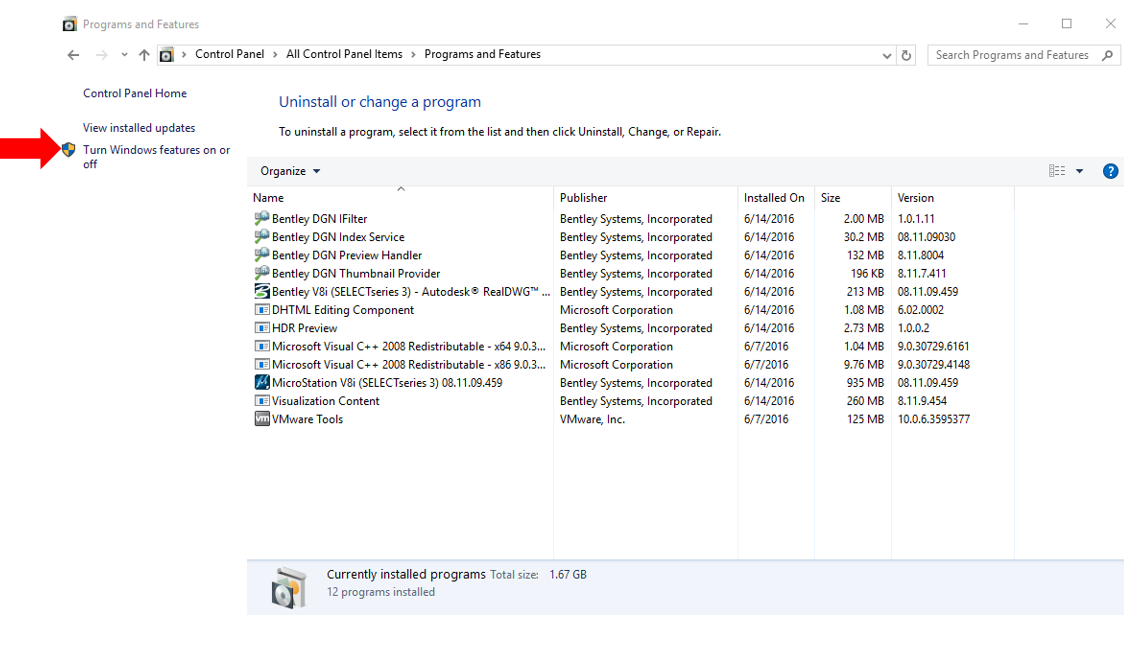Open View installed updates link

[x=139, y=128]
